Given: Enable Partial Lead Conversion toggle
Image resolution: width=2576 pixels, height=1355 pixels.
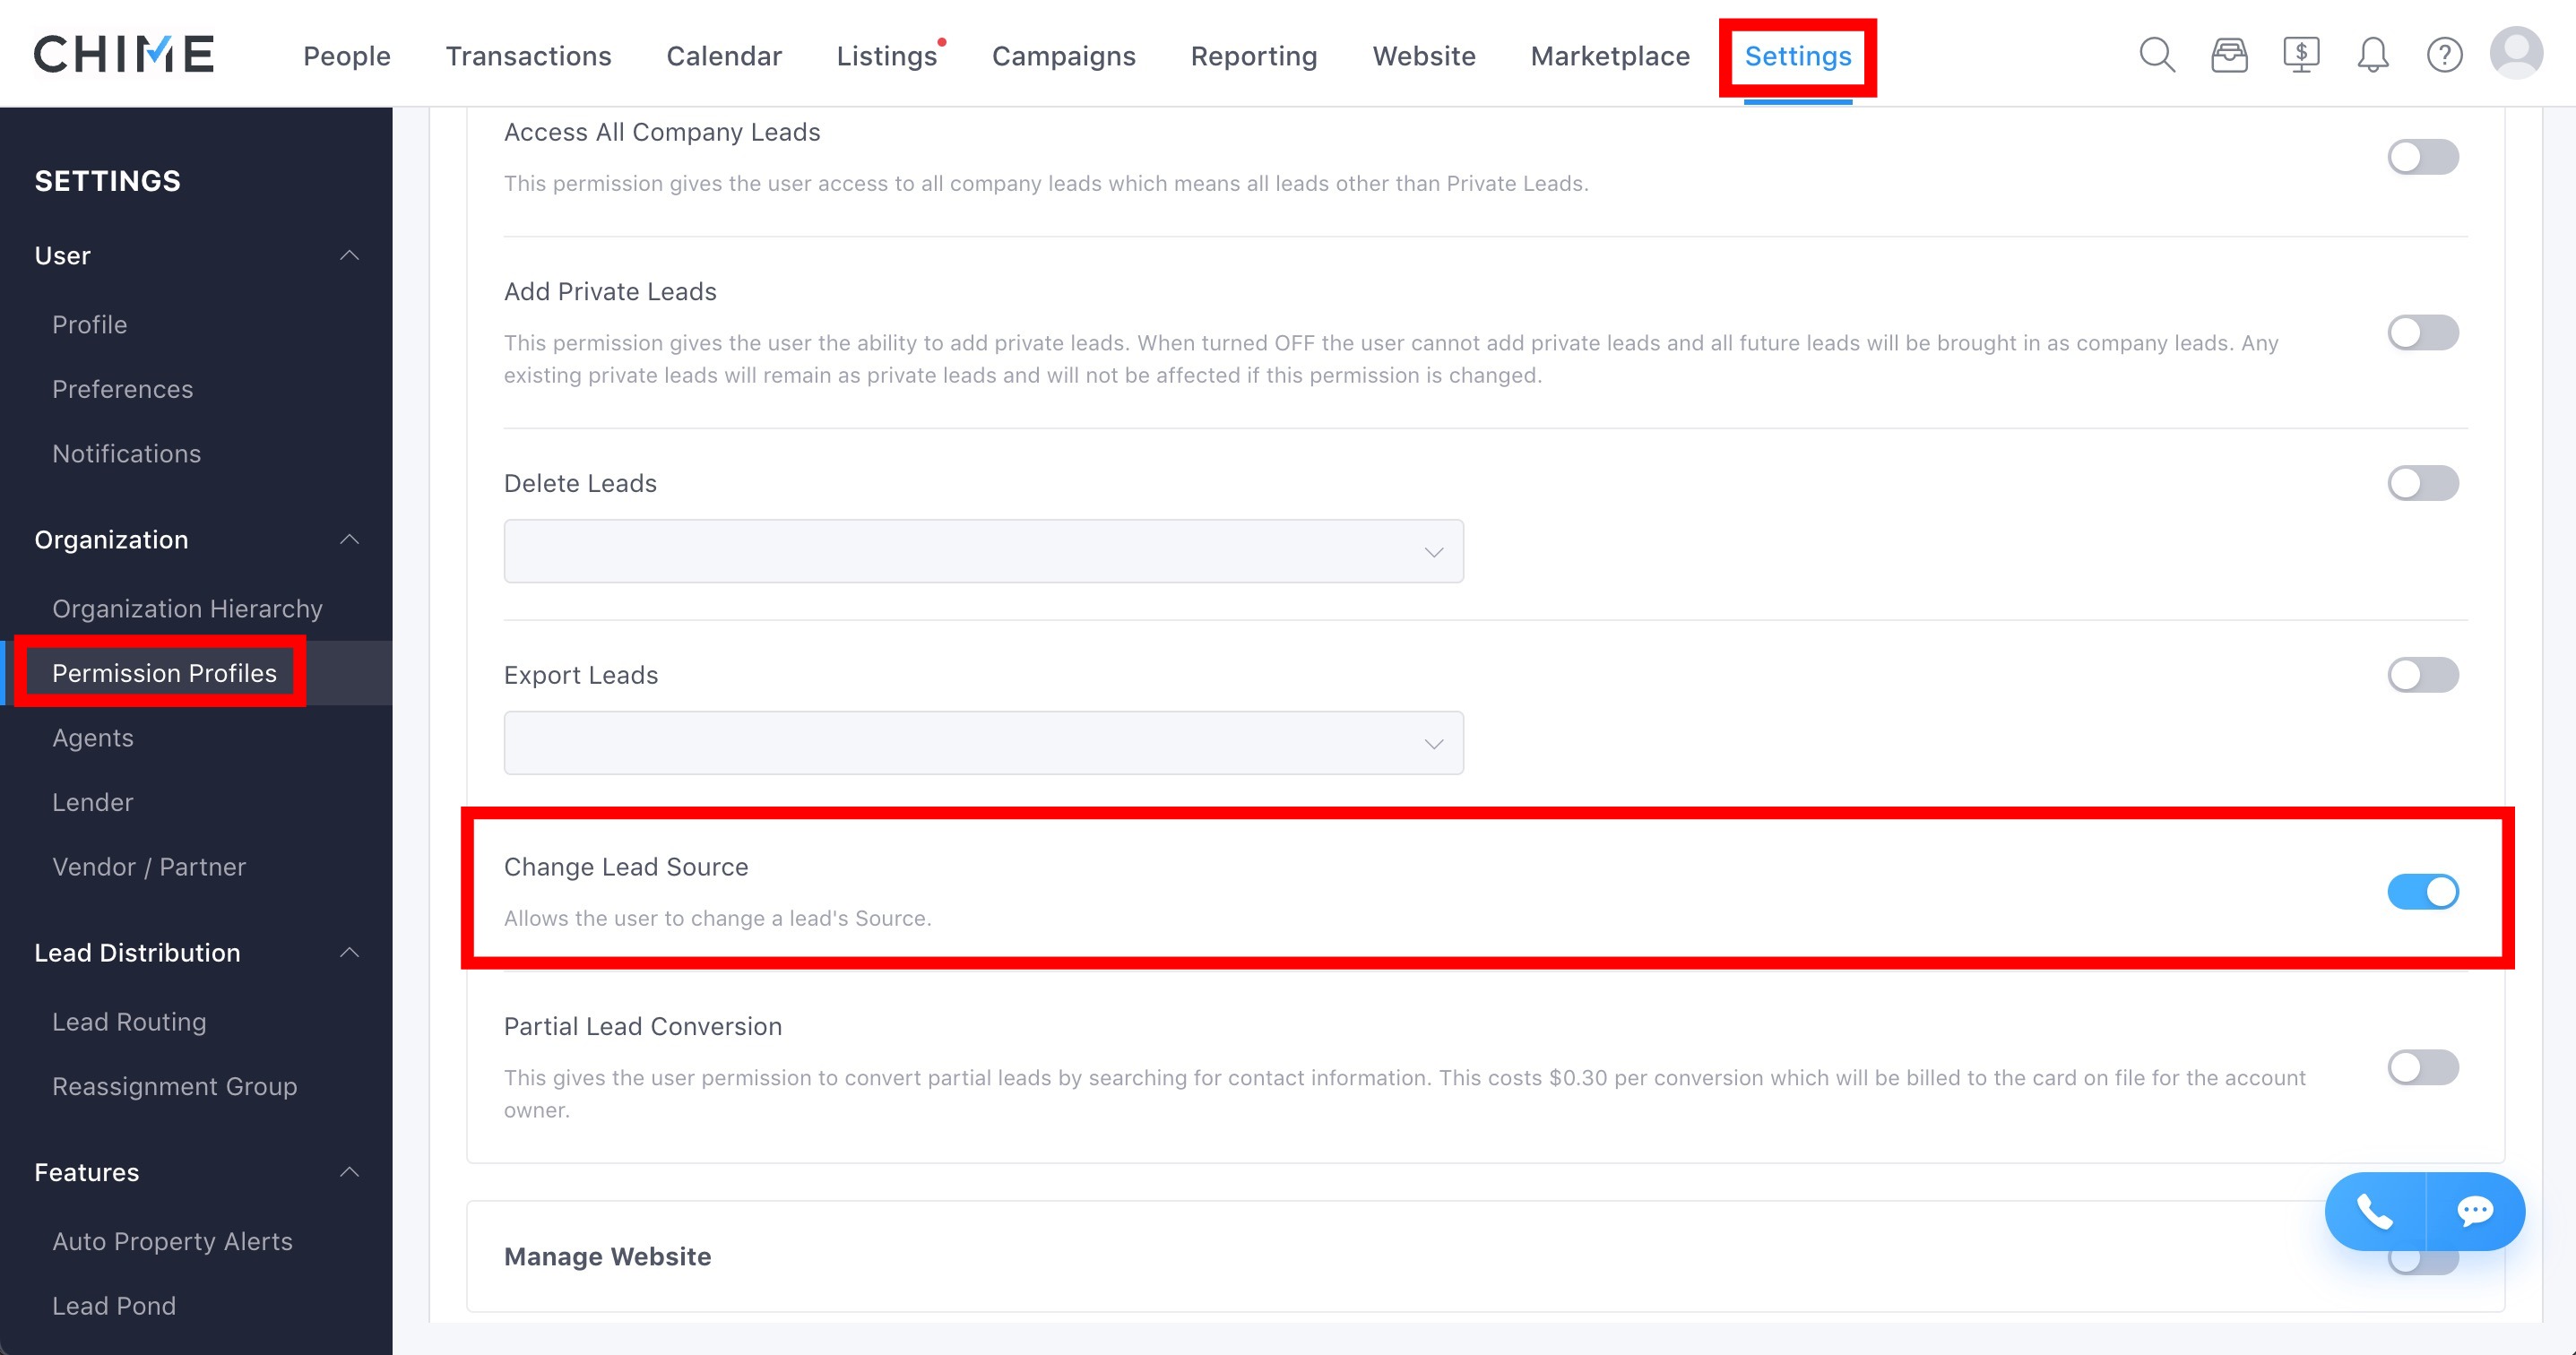Looking at the screenshot, I should (x=2423, y=1067).
